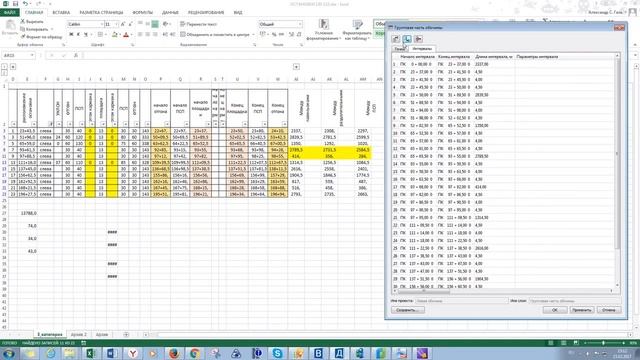Click the dialog table's vertical scrollbar

617,170
